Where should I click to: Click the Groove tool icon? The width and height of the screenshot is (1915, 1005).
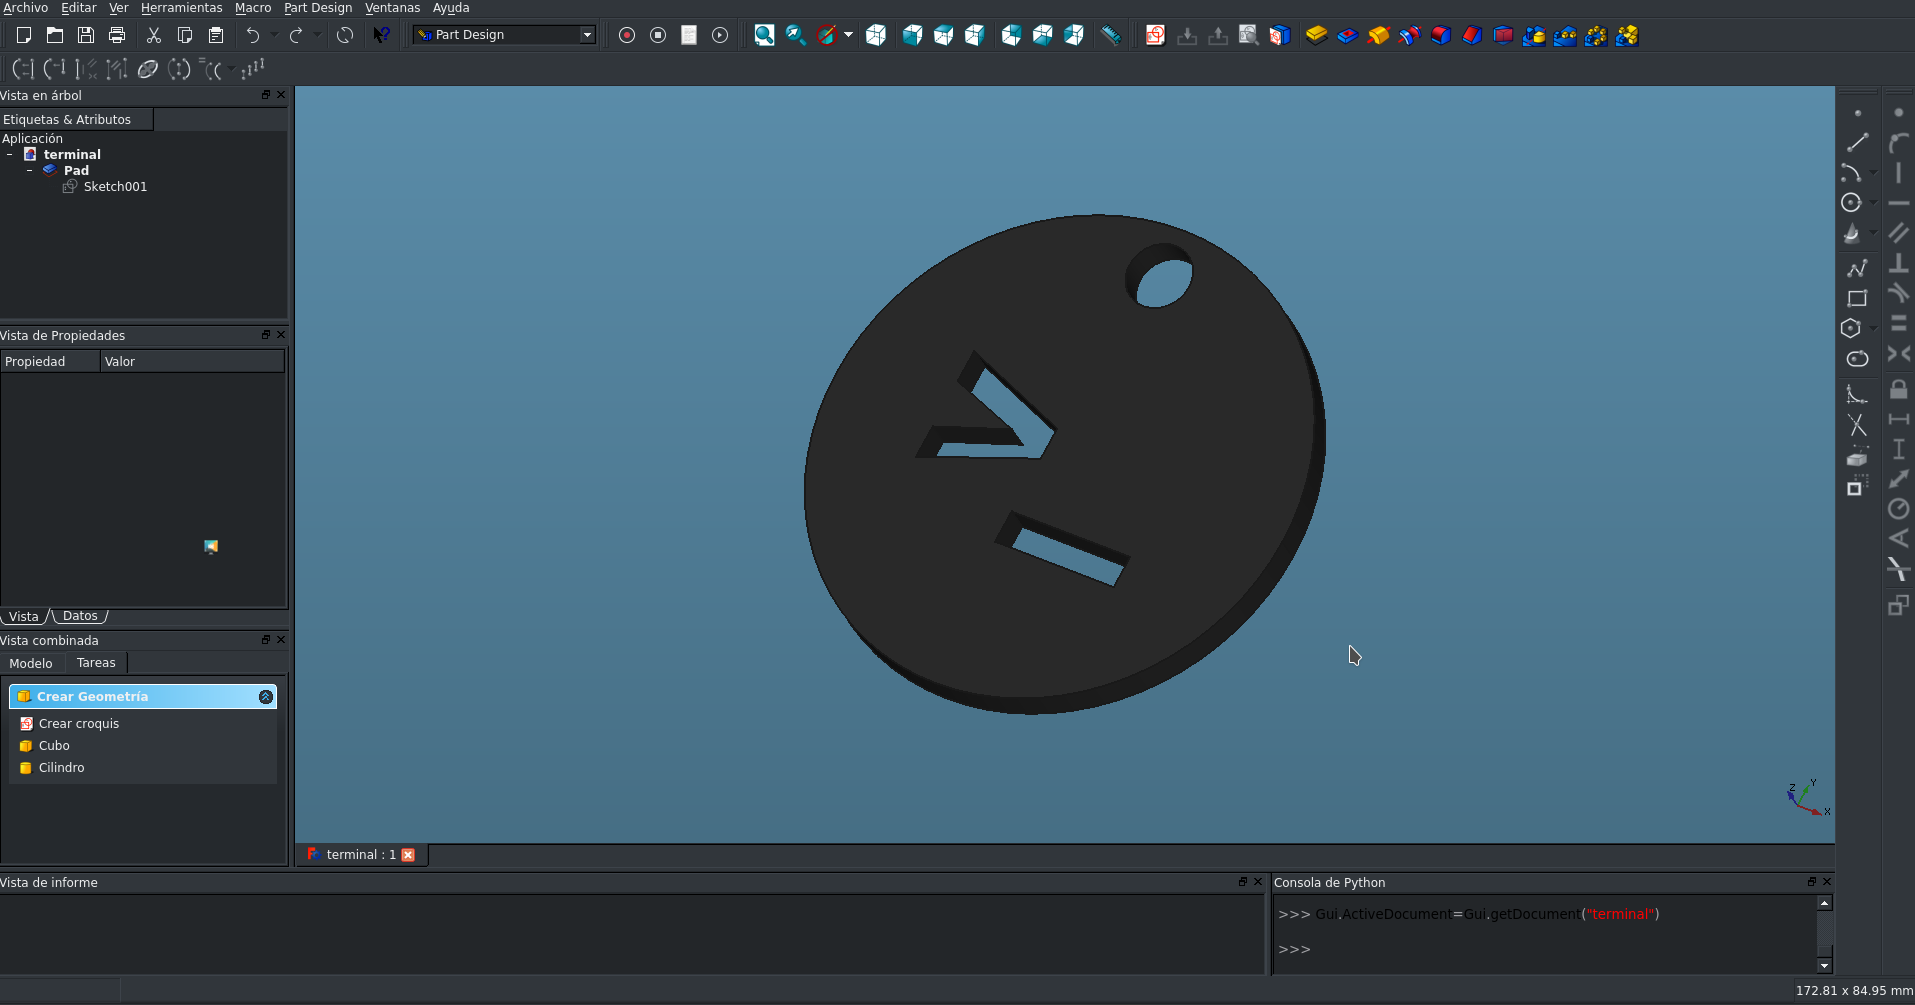click(x=1410, y=35)
